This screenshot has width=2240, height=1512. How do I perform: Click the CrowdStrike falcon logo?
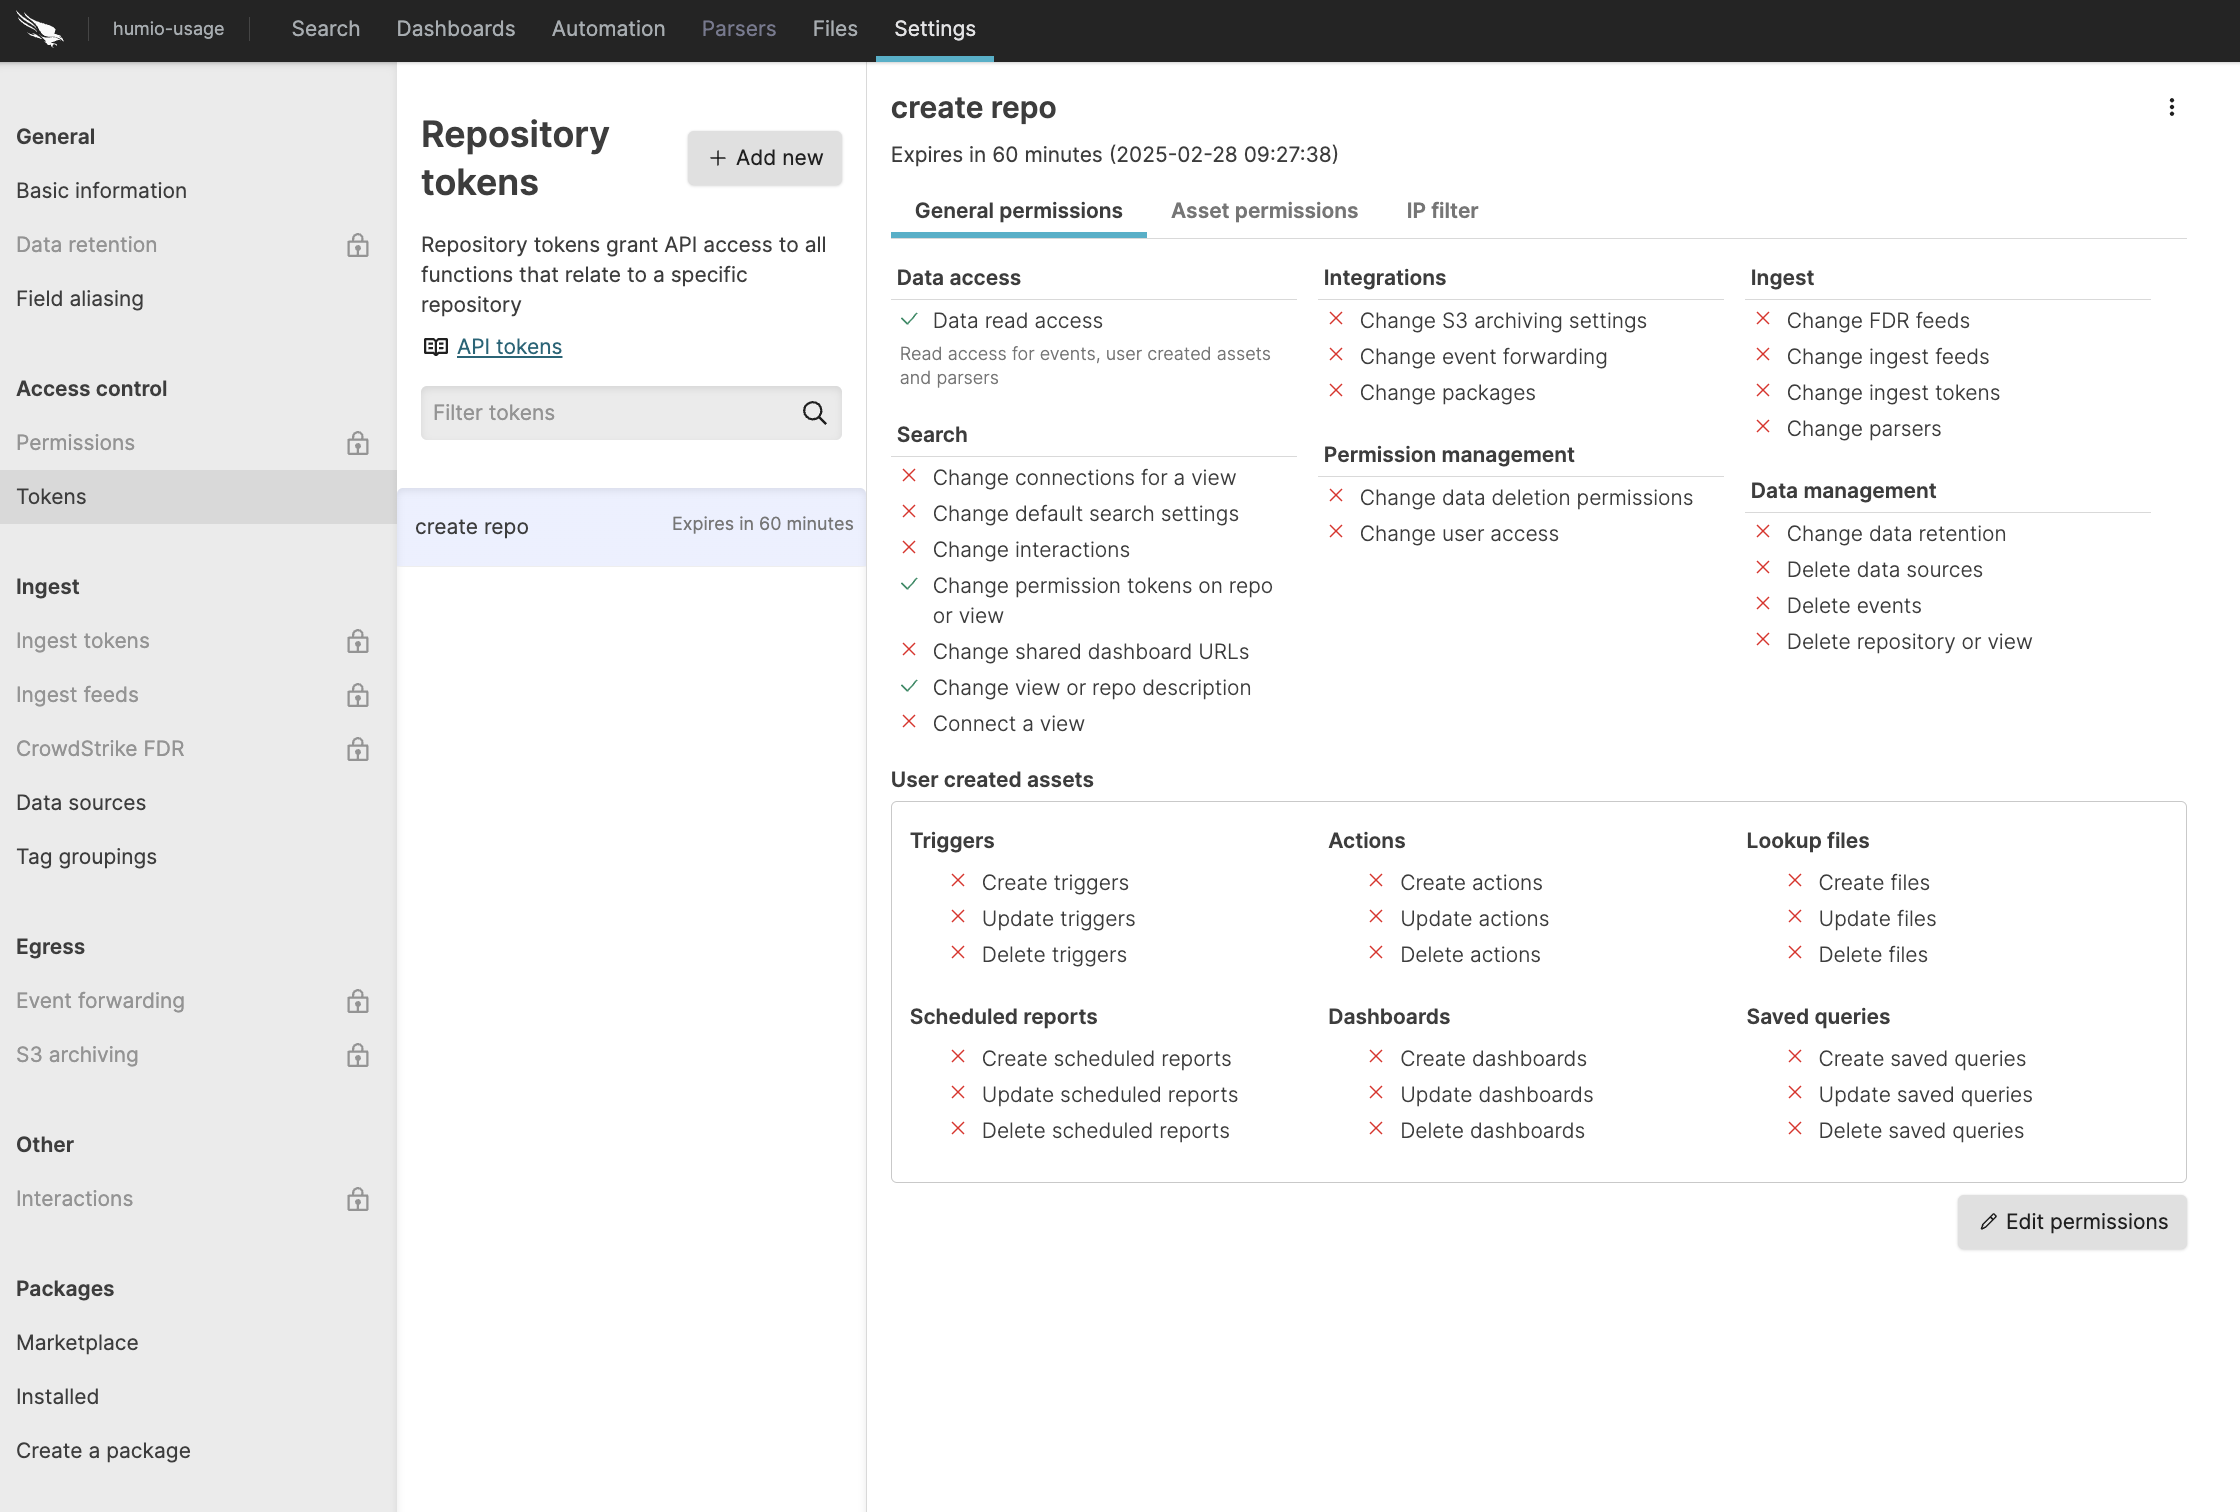tap(40, 30)
